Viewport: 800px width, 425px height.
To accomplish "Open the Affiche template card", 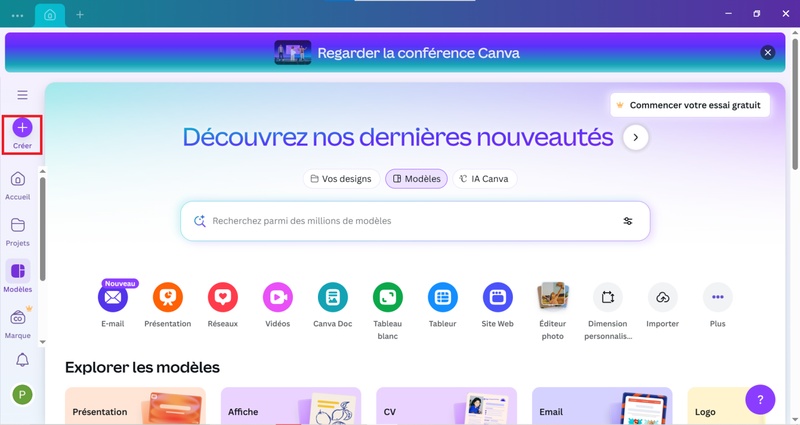I will [x=291, y=406].
